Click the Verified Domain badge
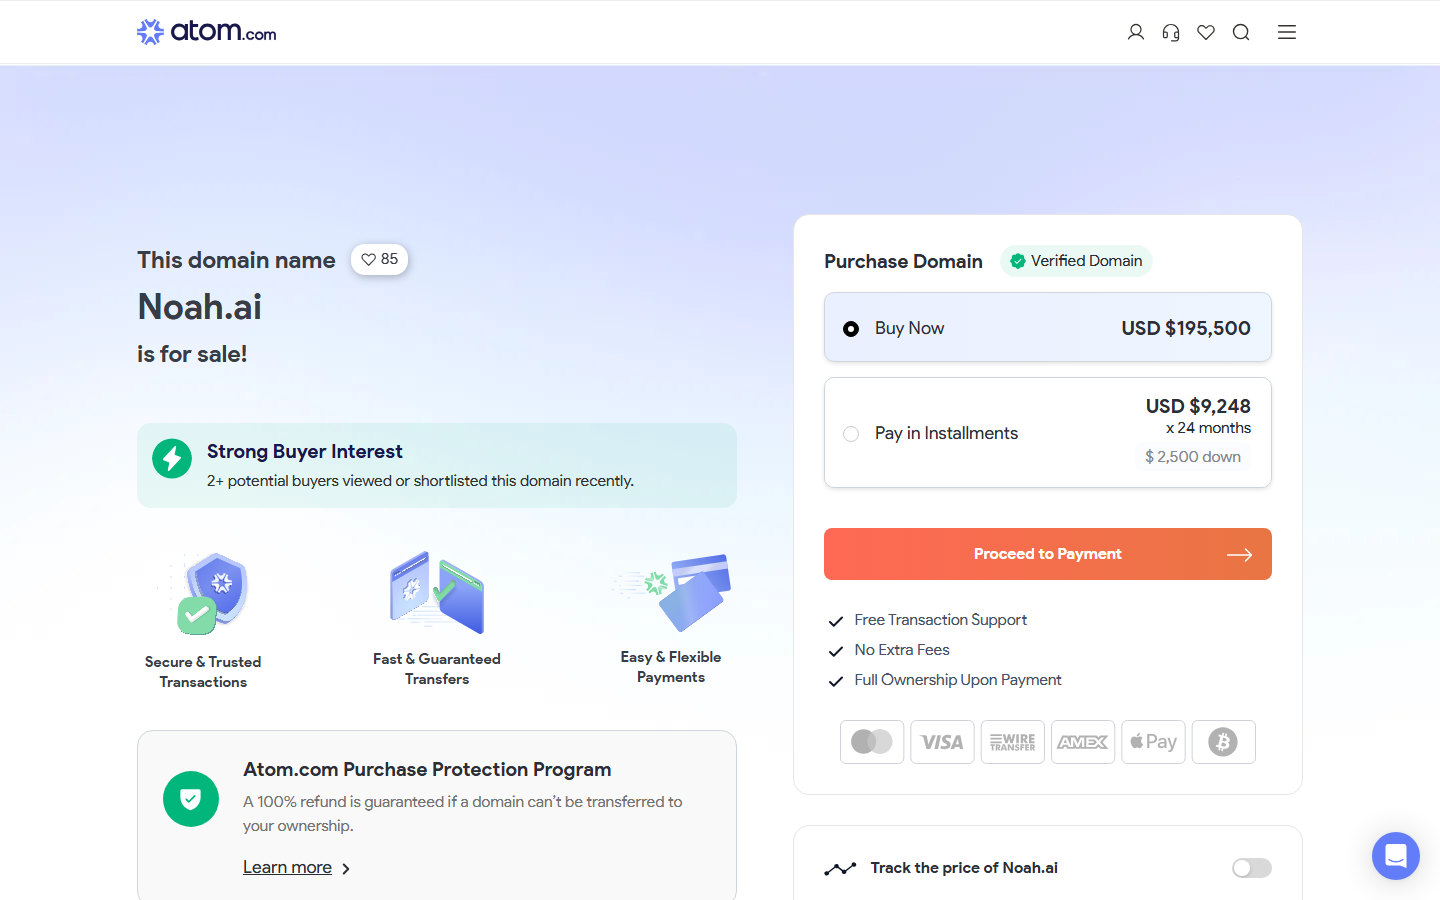Image resolution: width=1440 pixels, height=900 pixels. (1076, 260)
